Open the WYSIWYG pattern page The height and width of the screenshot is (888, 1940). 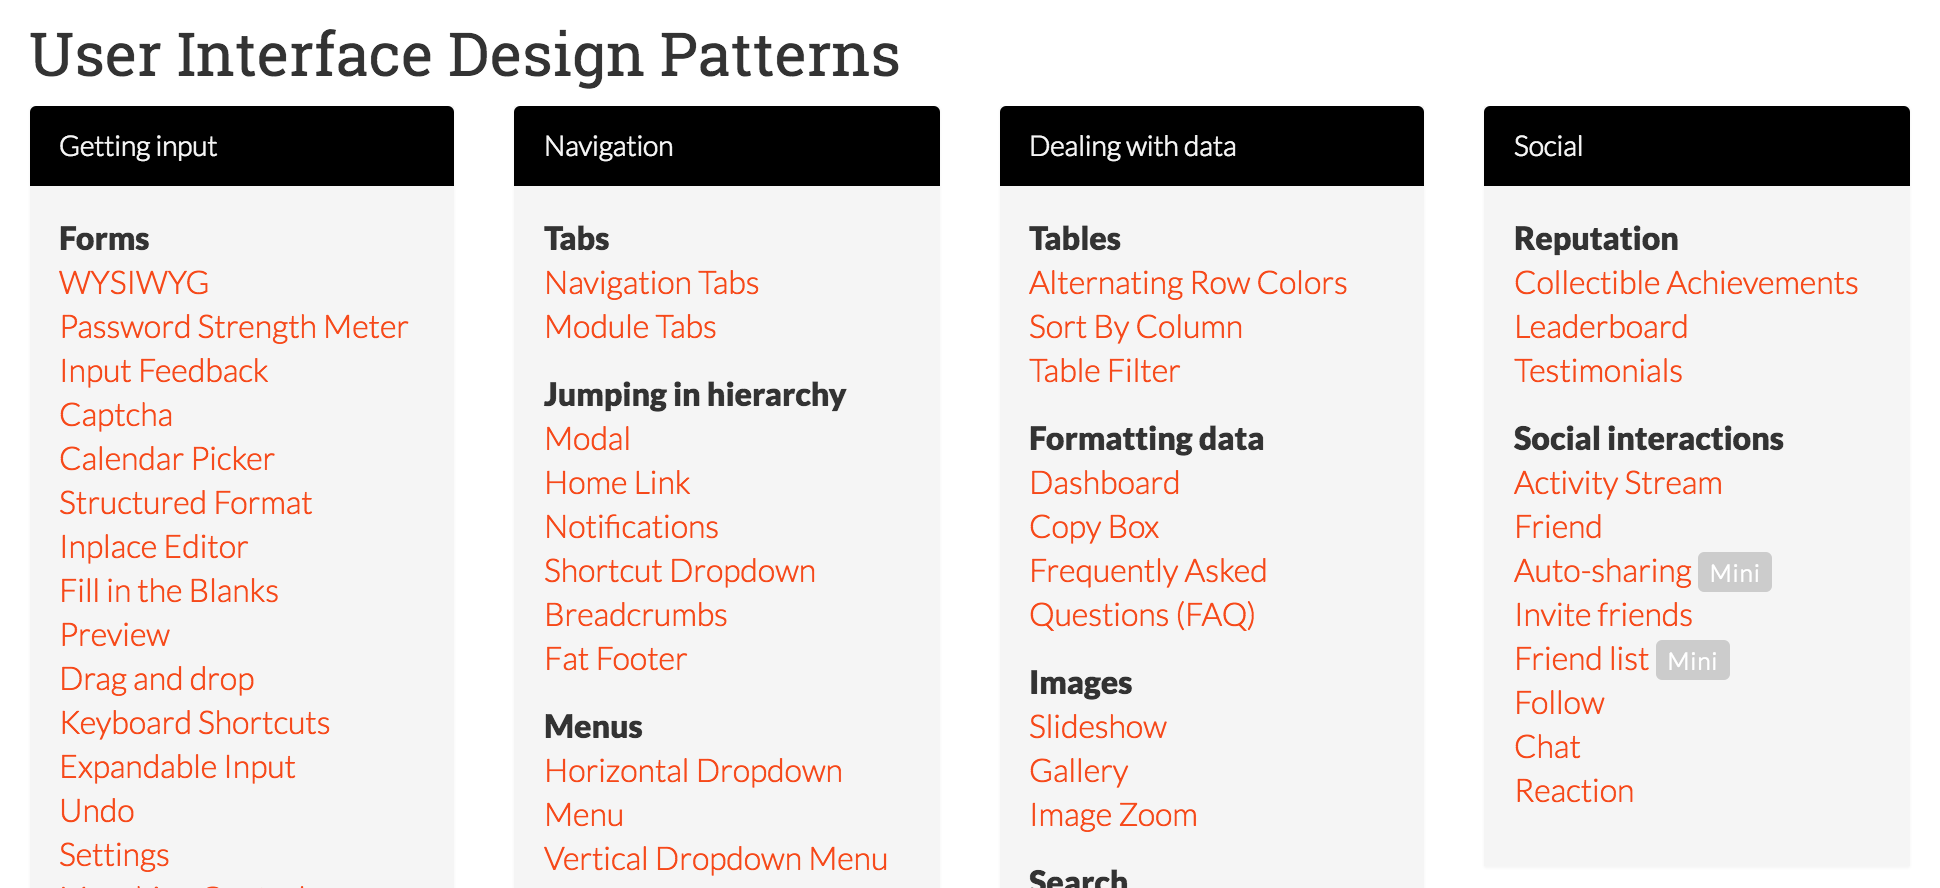coord(133,283)
